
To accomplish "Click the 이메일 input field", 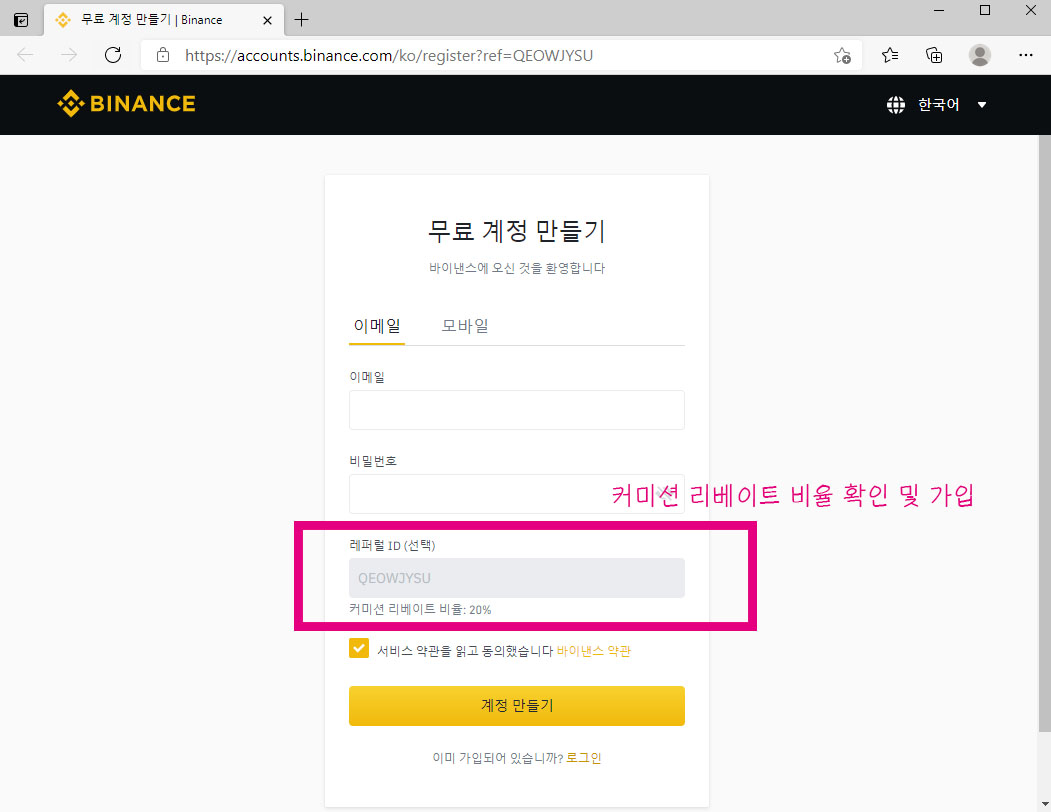I will pos(516,410).
